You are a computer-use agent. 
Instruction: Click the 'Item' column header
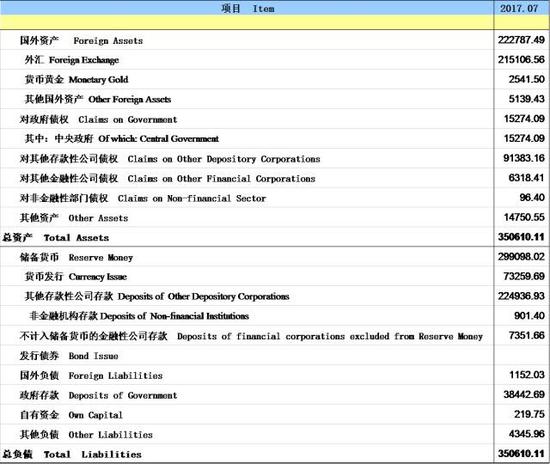pos(247,8)
